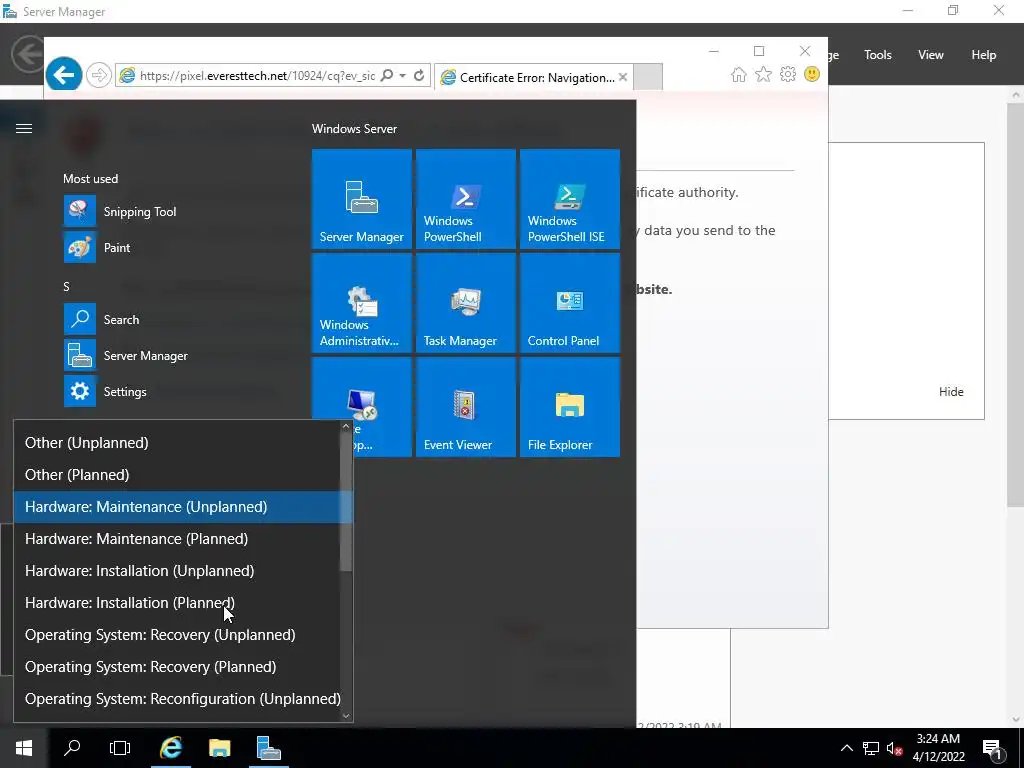This screenshot has width=1024, height=768.
Task: Open File Explorer from the taskbar
Action: (x=219, y=748)
